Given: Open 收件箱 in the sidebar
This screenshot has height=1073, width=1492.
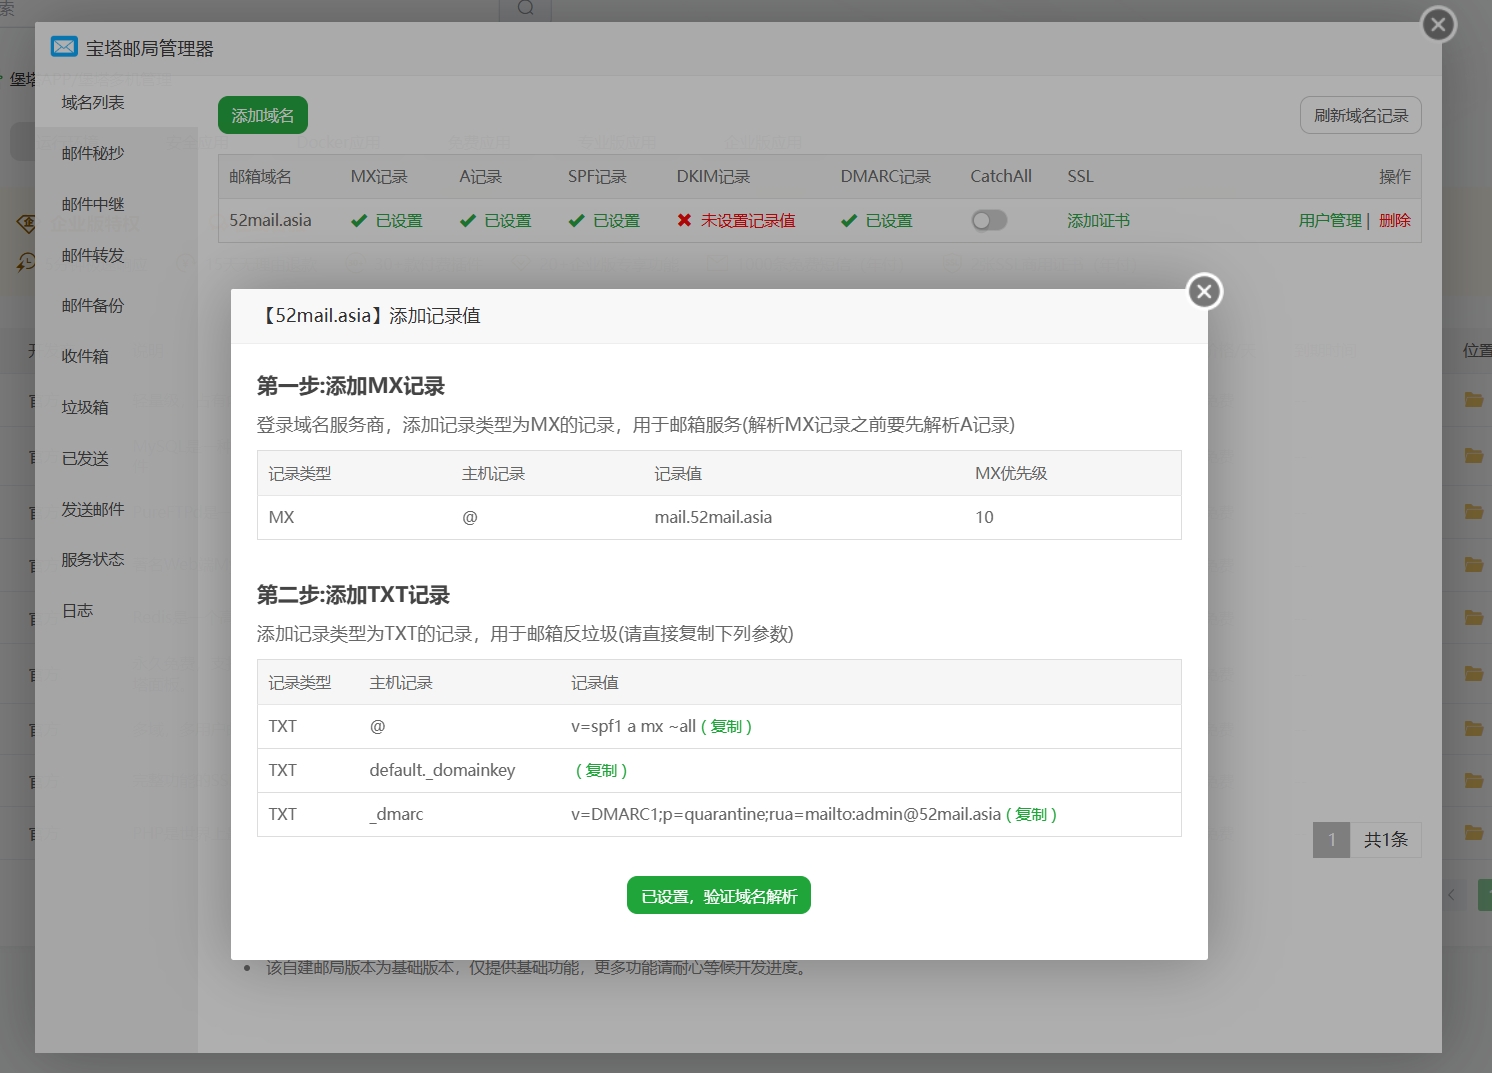Looking at the screenshot, I should click(x=91, y=356).
